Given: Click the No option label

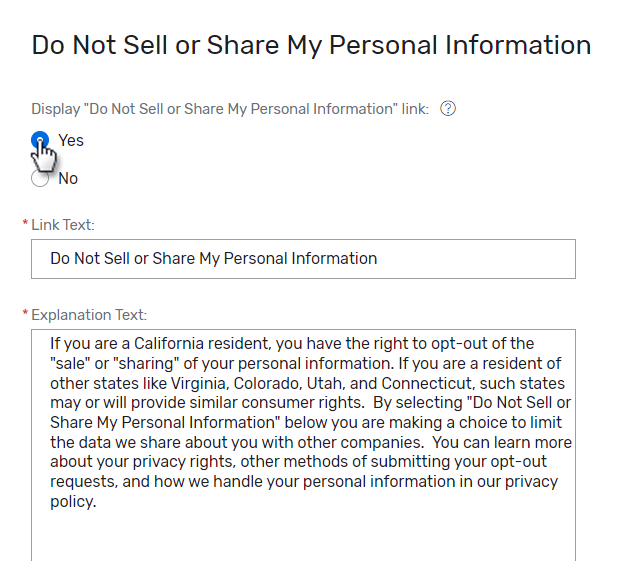Looking at the screenshot, I should coord(68,179).
